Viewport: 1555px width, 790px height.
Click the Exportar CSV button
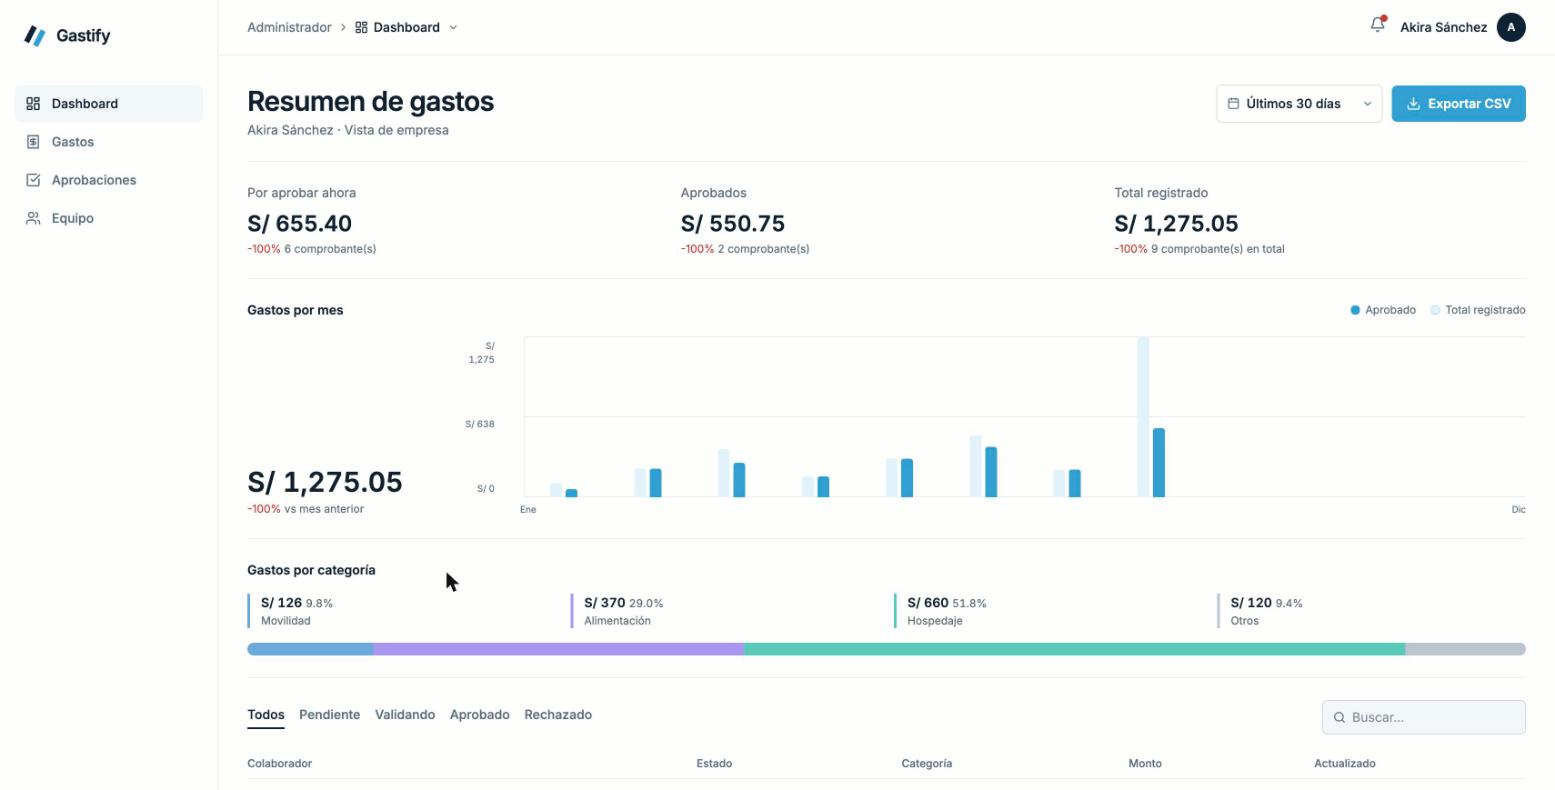1458,104
